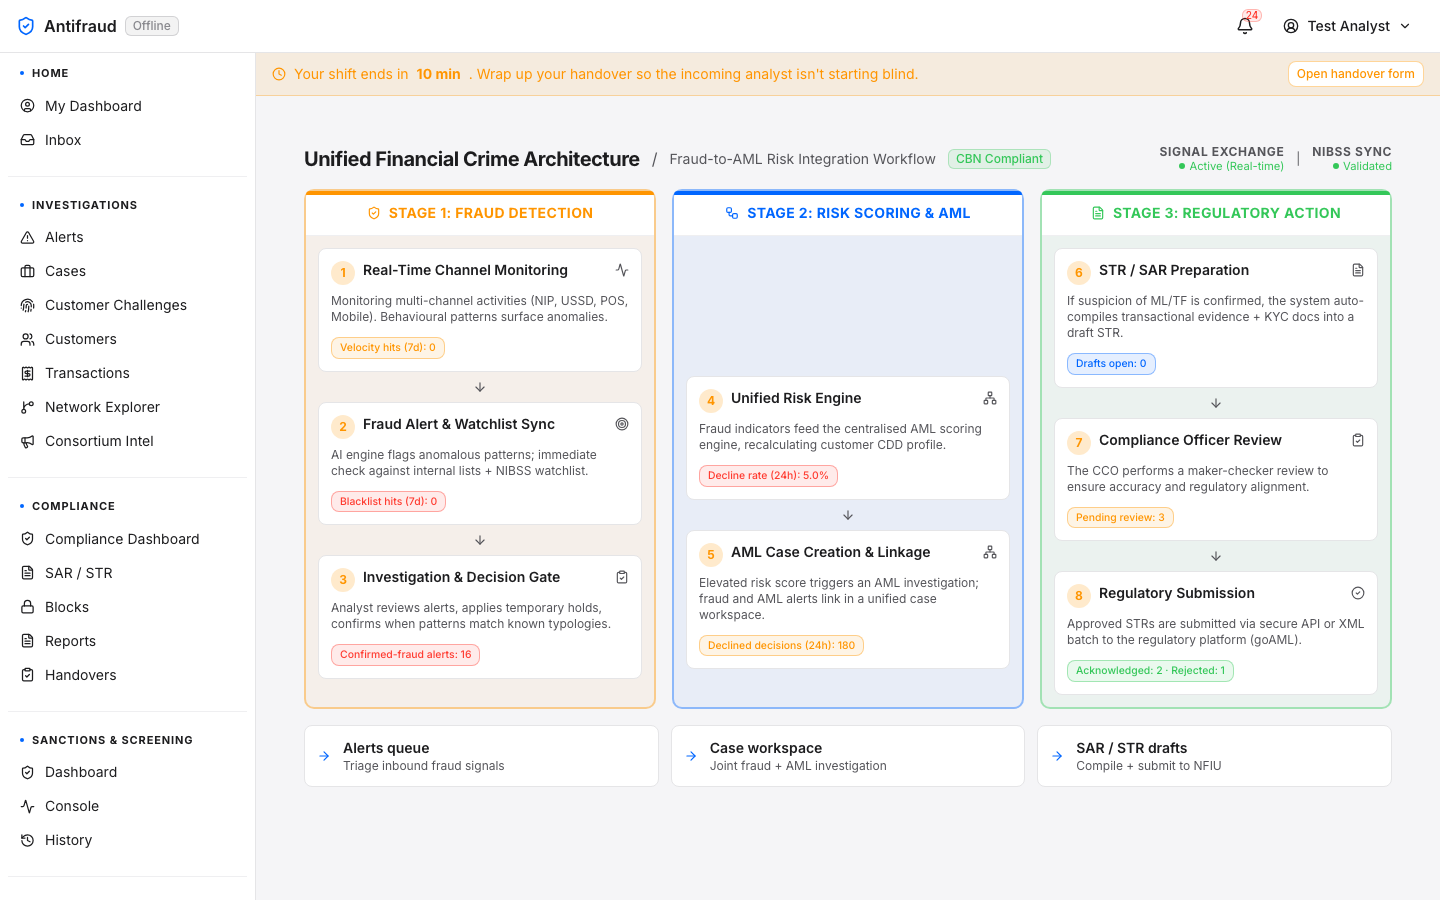Click the shift clock icon in the banner
This screenshot has height=900, width=1440.
[279, 74]
